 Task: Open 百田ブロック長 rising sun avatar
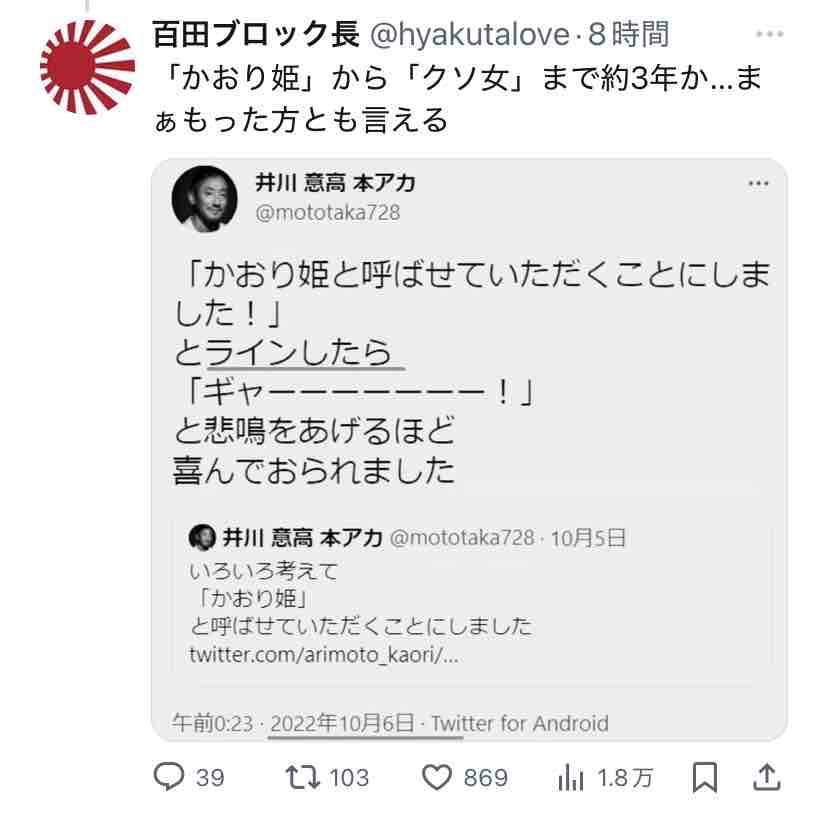click(x=87, y=67)
